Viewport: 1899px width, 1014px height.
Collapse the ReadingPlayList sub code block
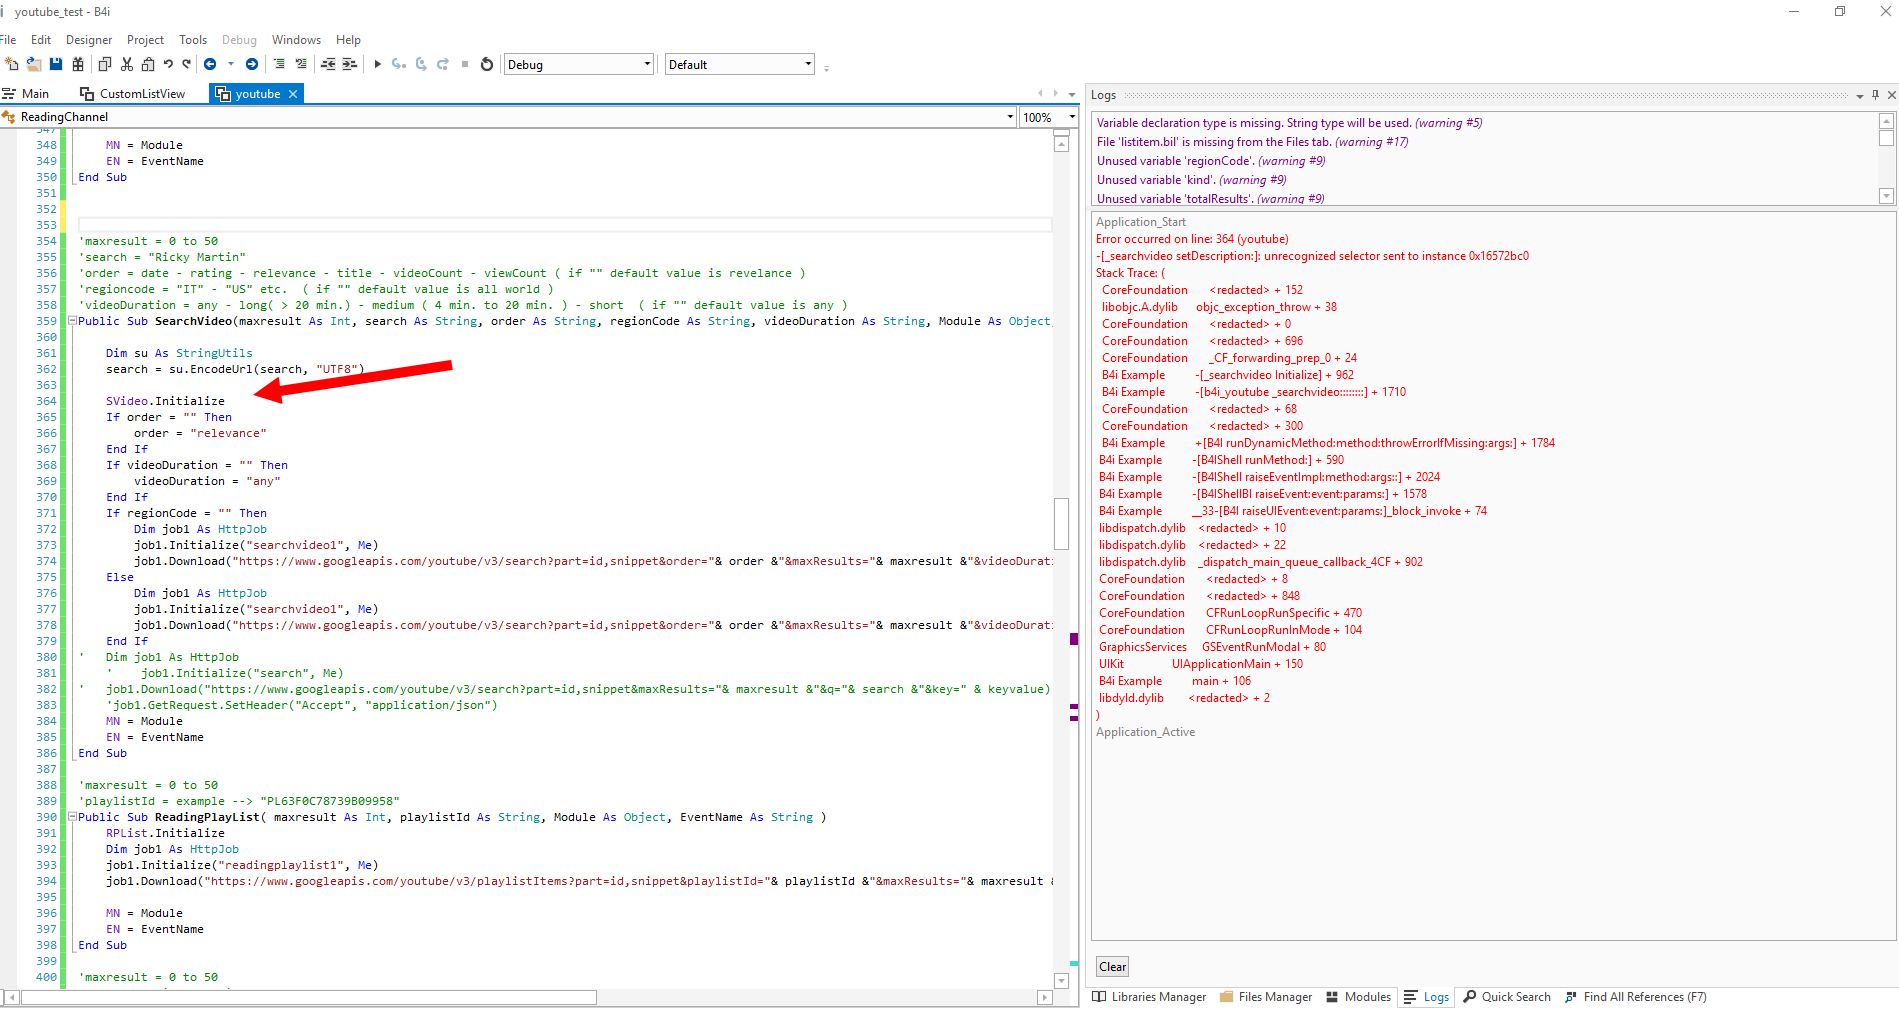tap(72, 817)
